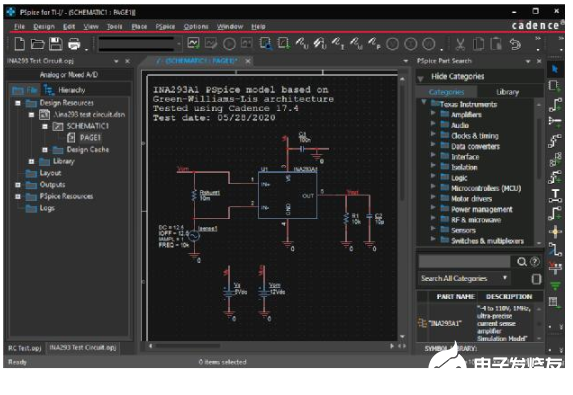Image resolution: width=573 pixels, height=395 pixels.
Task: Choose the Place Ground tool
Action: pyautogui.click(x=555, y=285)
